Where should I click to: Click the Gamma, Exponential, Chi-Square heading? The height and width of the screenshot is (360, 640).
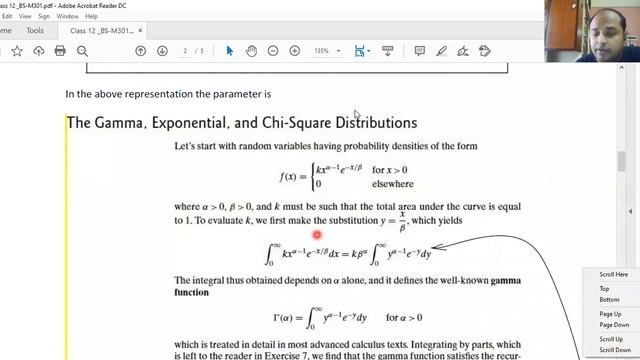(242, 122)
